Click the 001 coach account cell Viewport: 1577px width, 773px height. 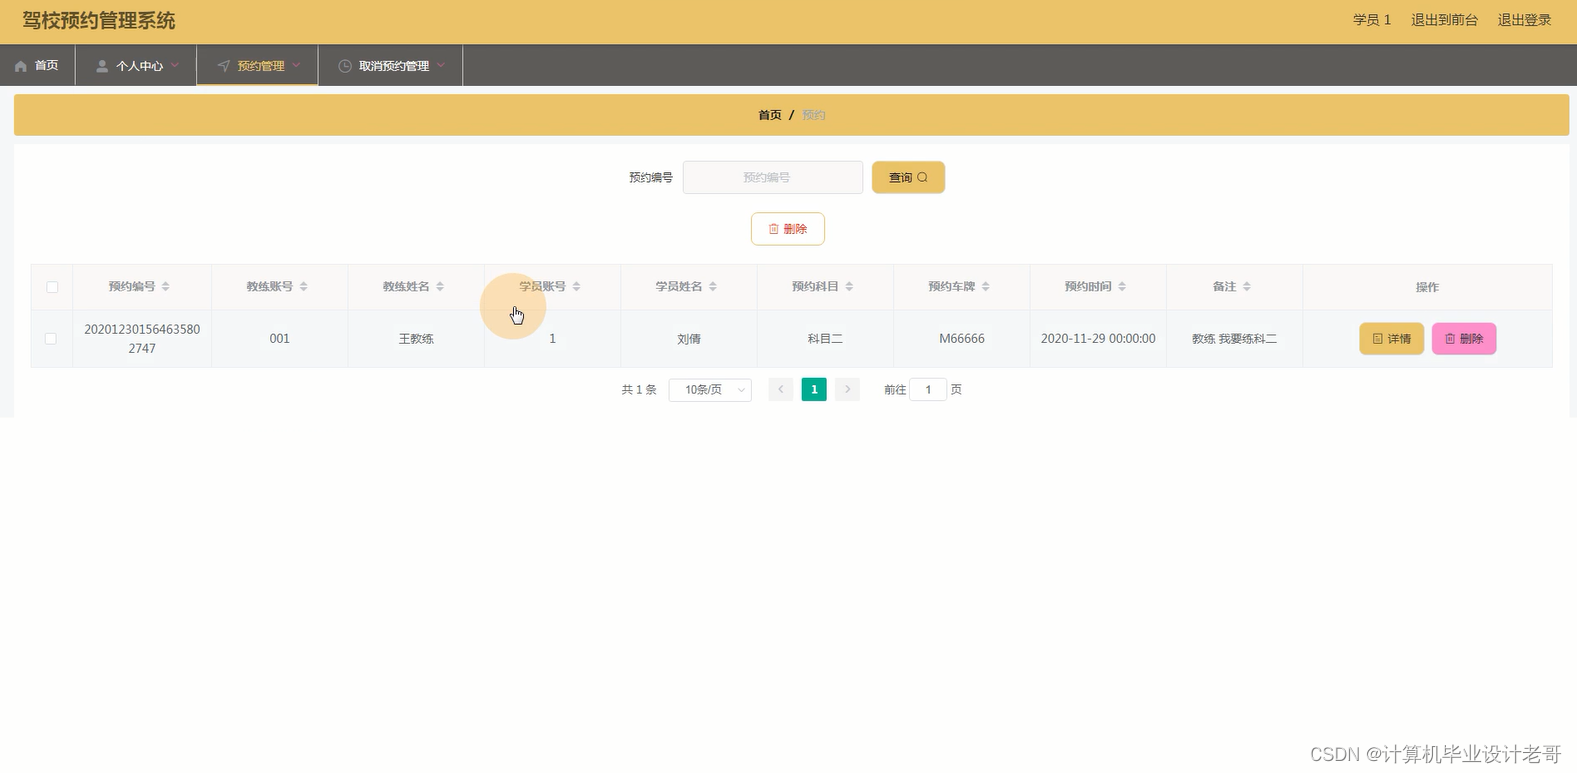[x=280, y=339]
